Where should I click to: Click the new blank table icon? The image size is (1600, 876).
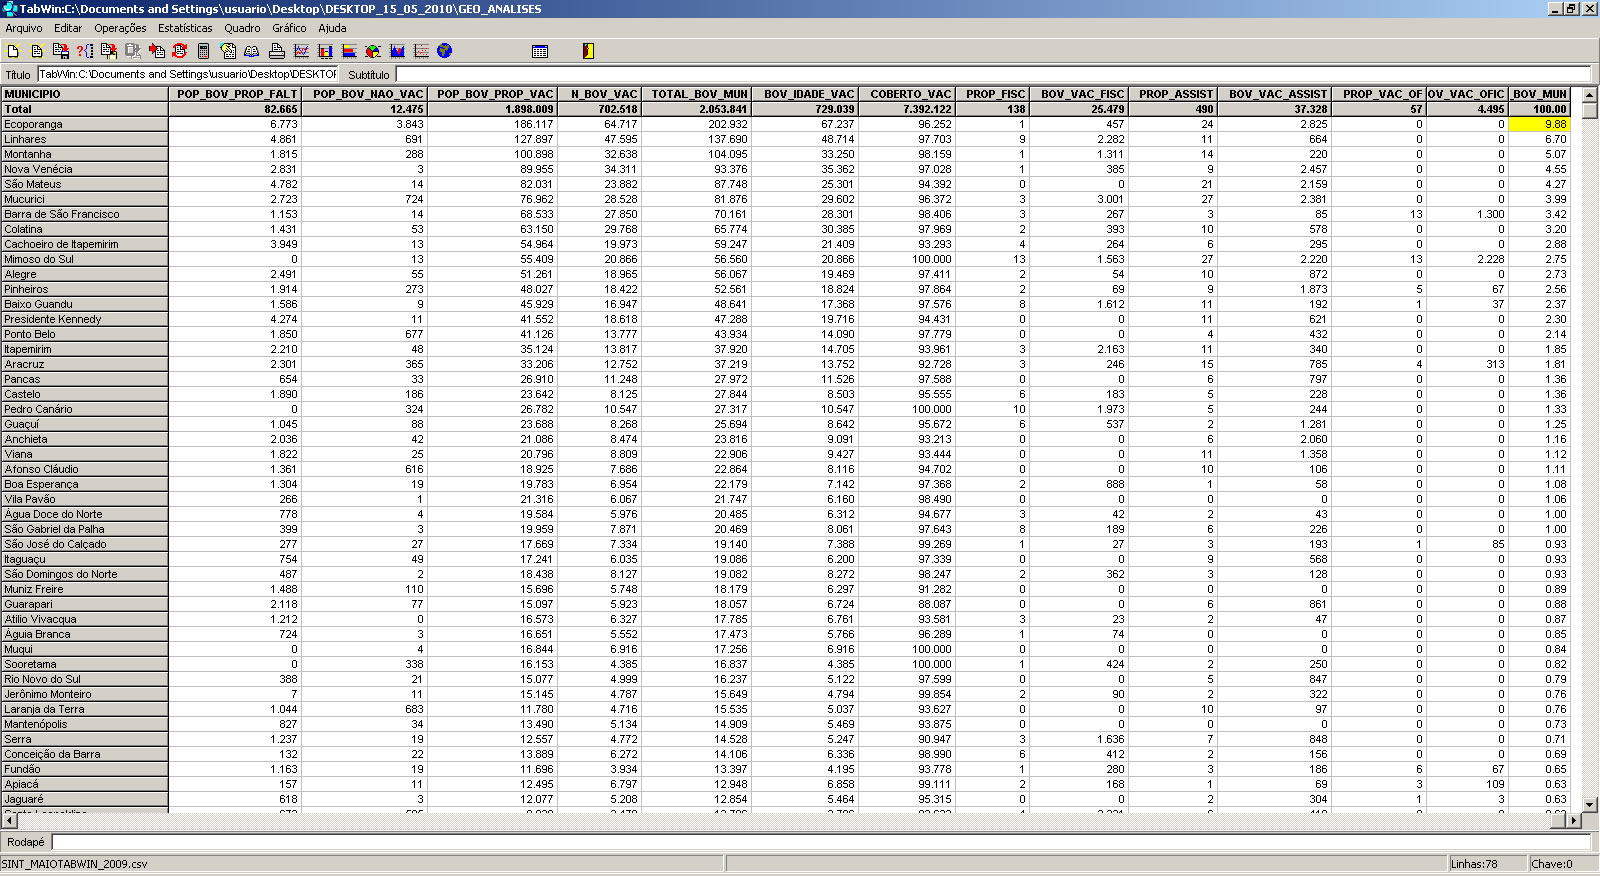click(x=13, y=51)
